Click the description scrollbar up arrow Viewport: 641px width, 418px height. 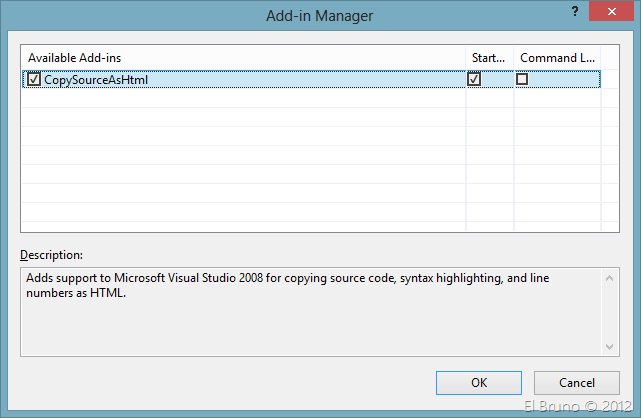coord(610,277)
